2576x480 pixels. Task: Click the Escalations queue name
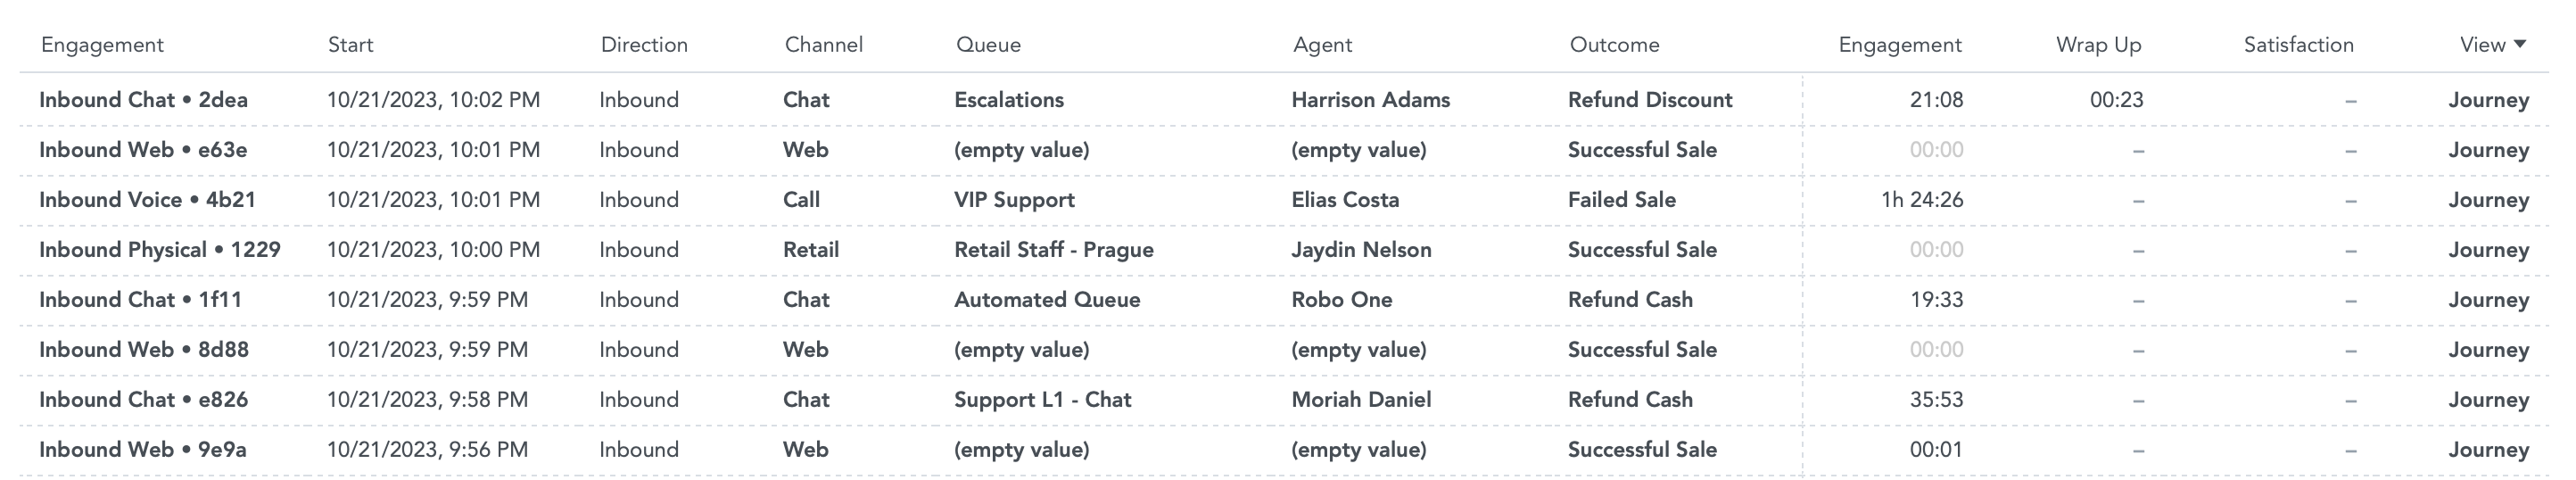[x=1009, y=100]
